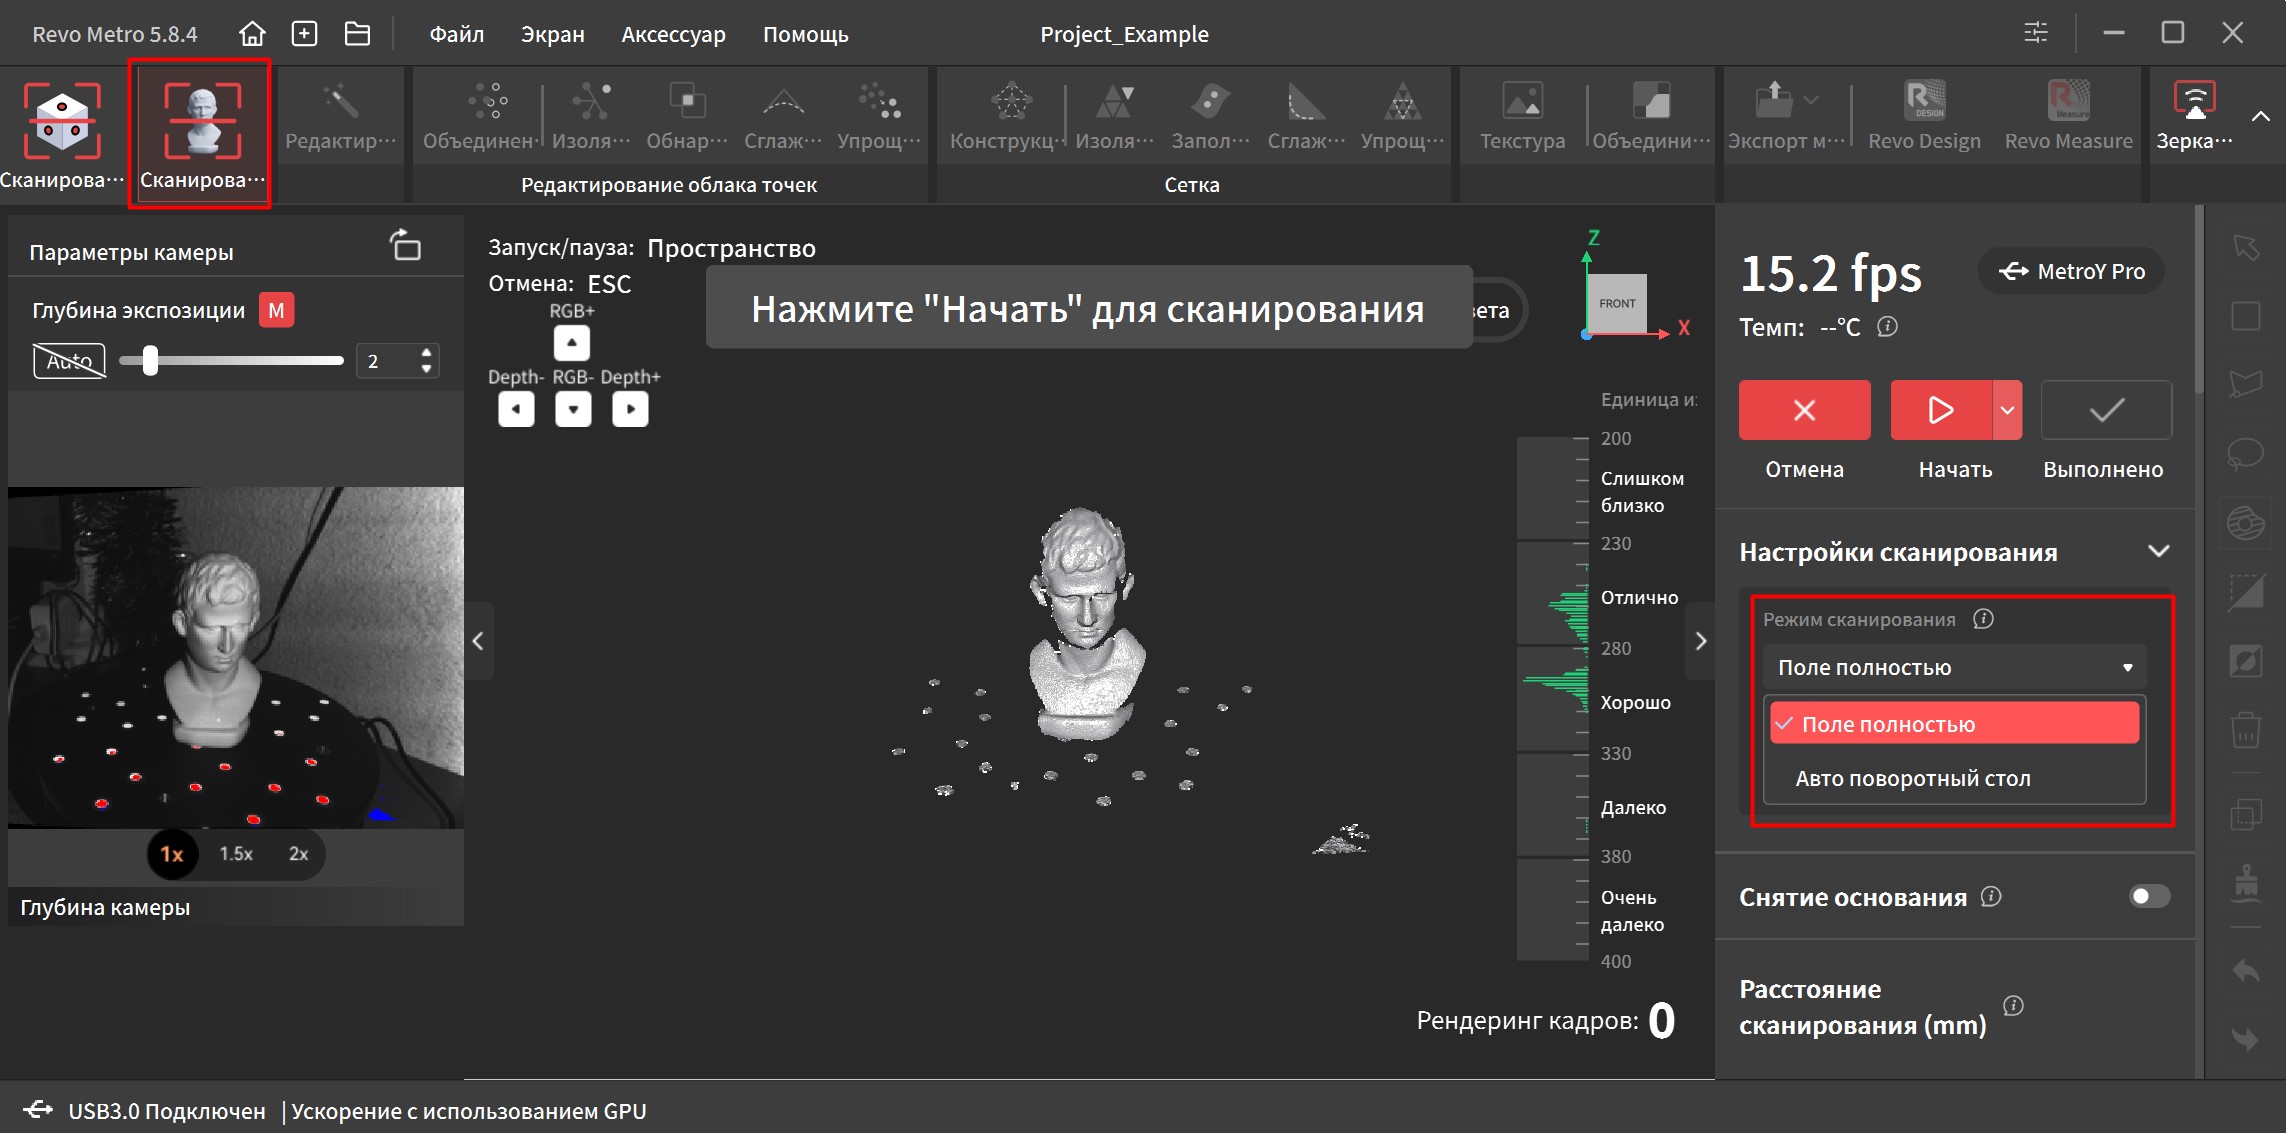This screenshot has width=2286, height=1133.
Task: Select Авто поворотный стол option
Action: (1912, 778)
